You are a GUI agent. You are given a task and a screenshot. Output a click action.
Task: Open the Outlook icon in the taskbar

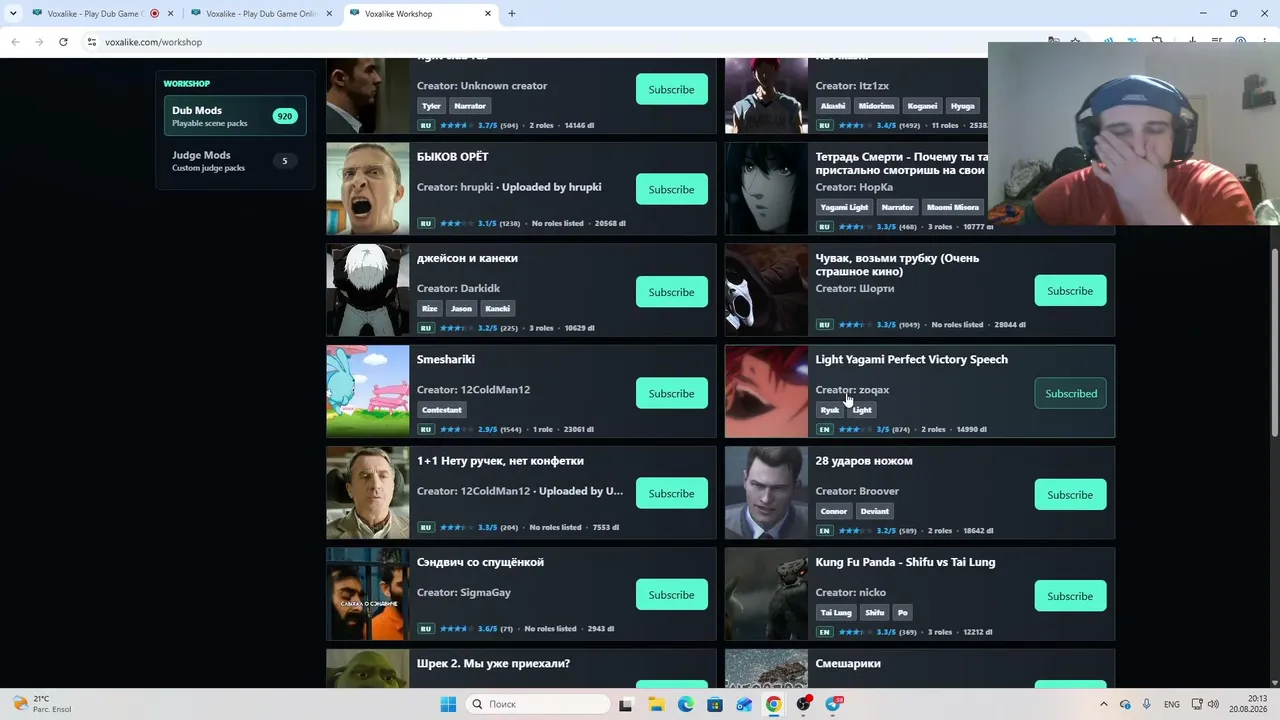click(x=744, y=704)
